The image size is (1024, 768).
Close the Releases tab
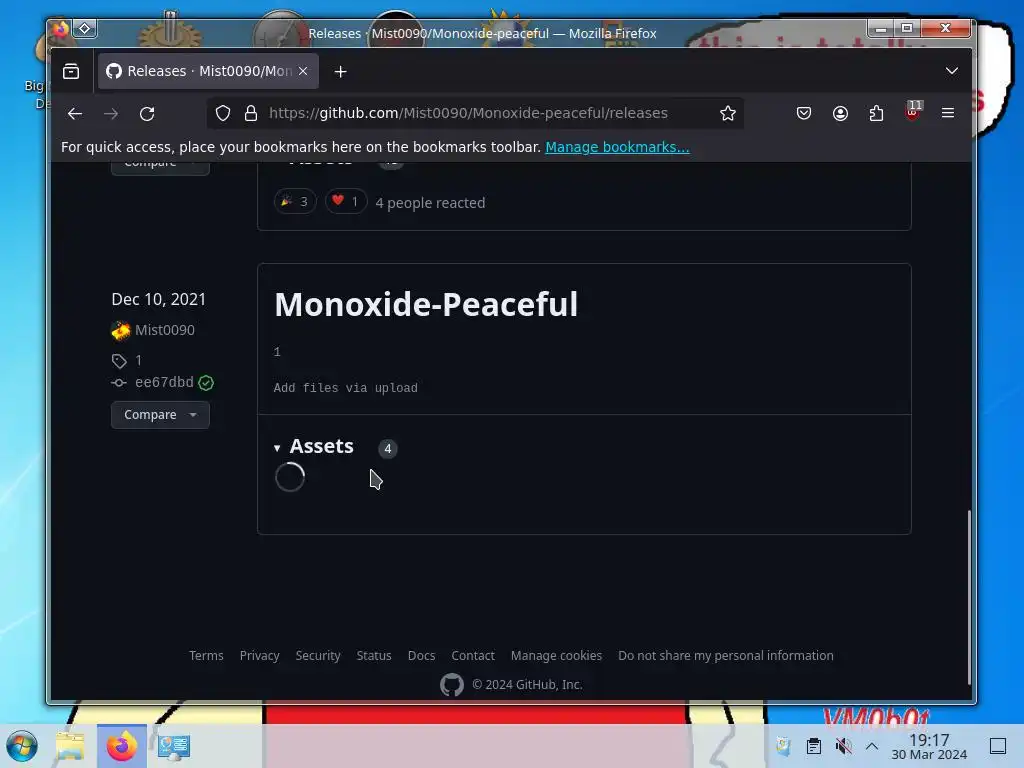point(303,71)
